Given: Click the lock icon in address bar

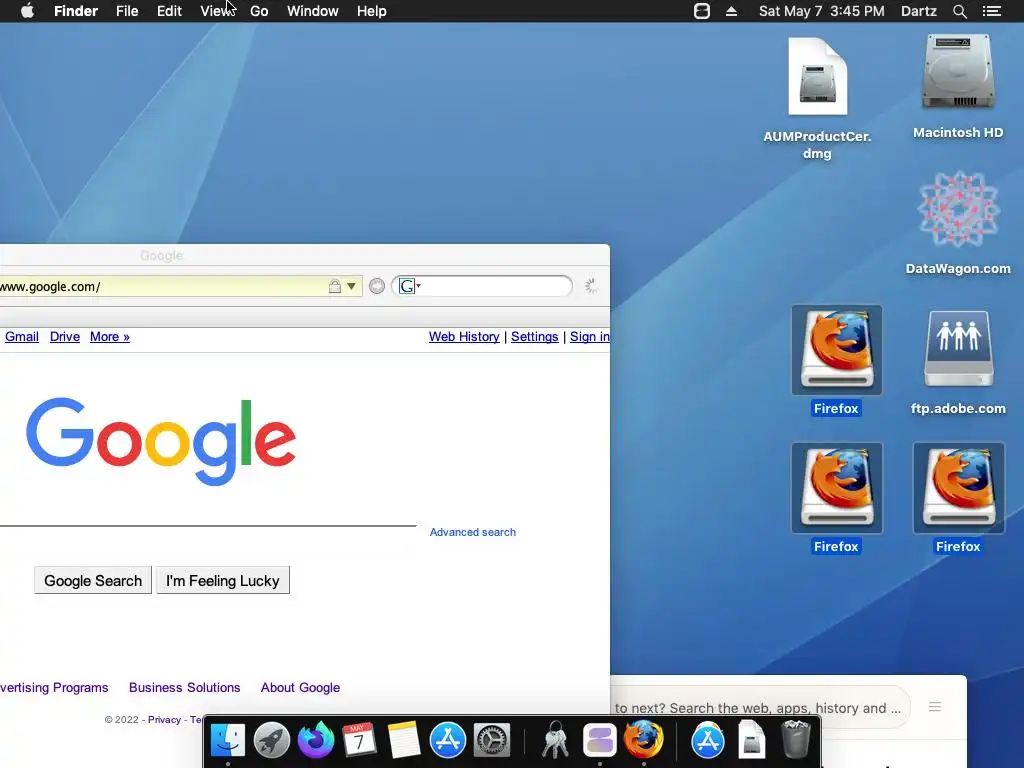Looking at the screenshot, I should [334, 286].
